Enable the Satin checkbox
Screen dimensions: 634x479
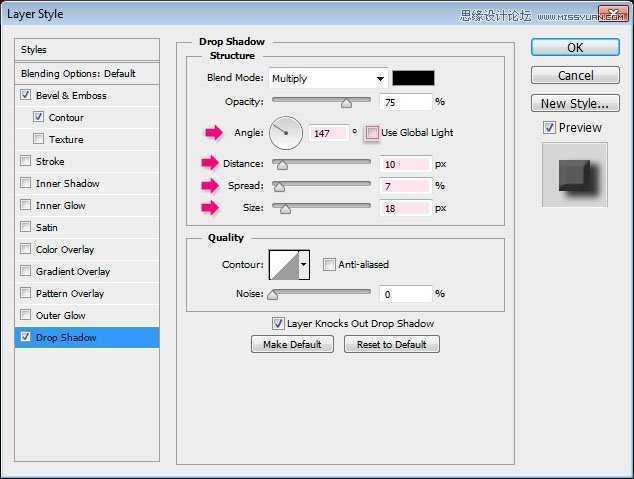[25, 227]
